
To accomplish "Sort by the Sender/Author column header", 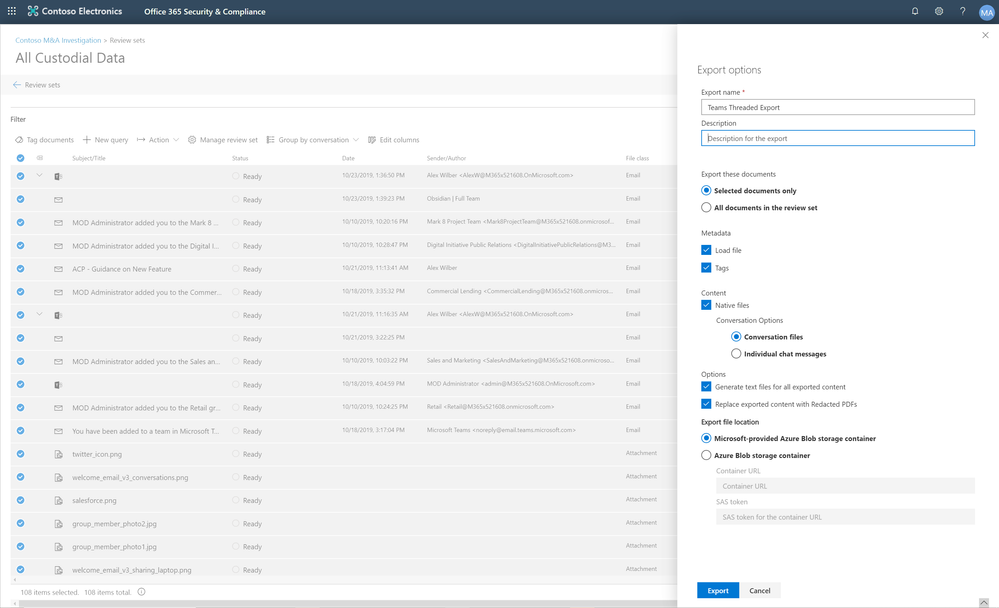I will coord(447,158).
